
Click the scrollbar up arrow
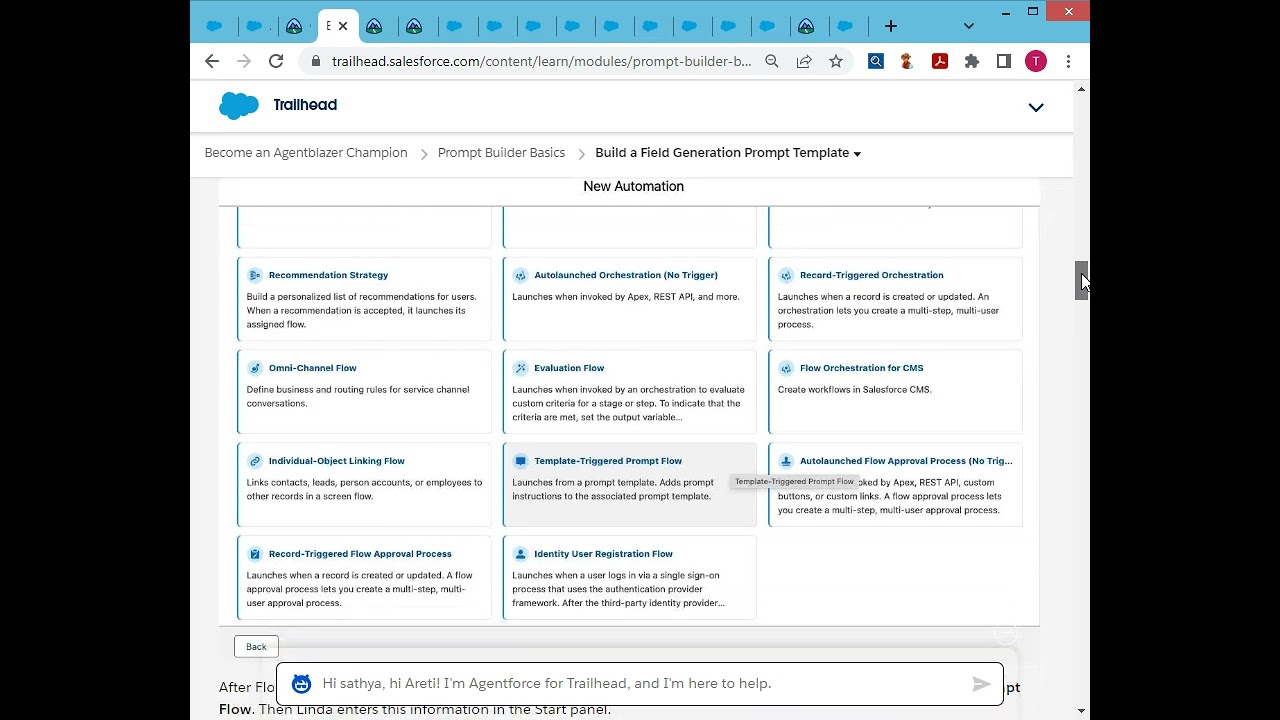pos(1081,90)
